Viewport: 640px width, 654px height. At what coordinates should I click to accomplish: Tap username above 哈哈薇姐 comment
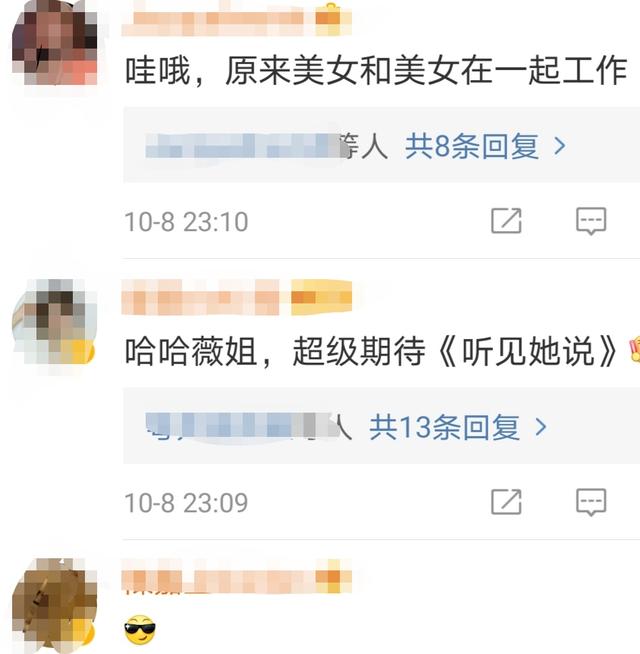coord(200,297)
